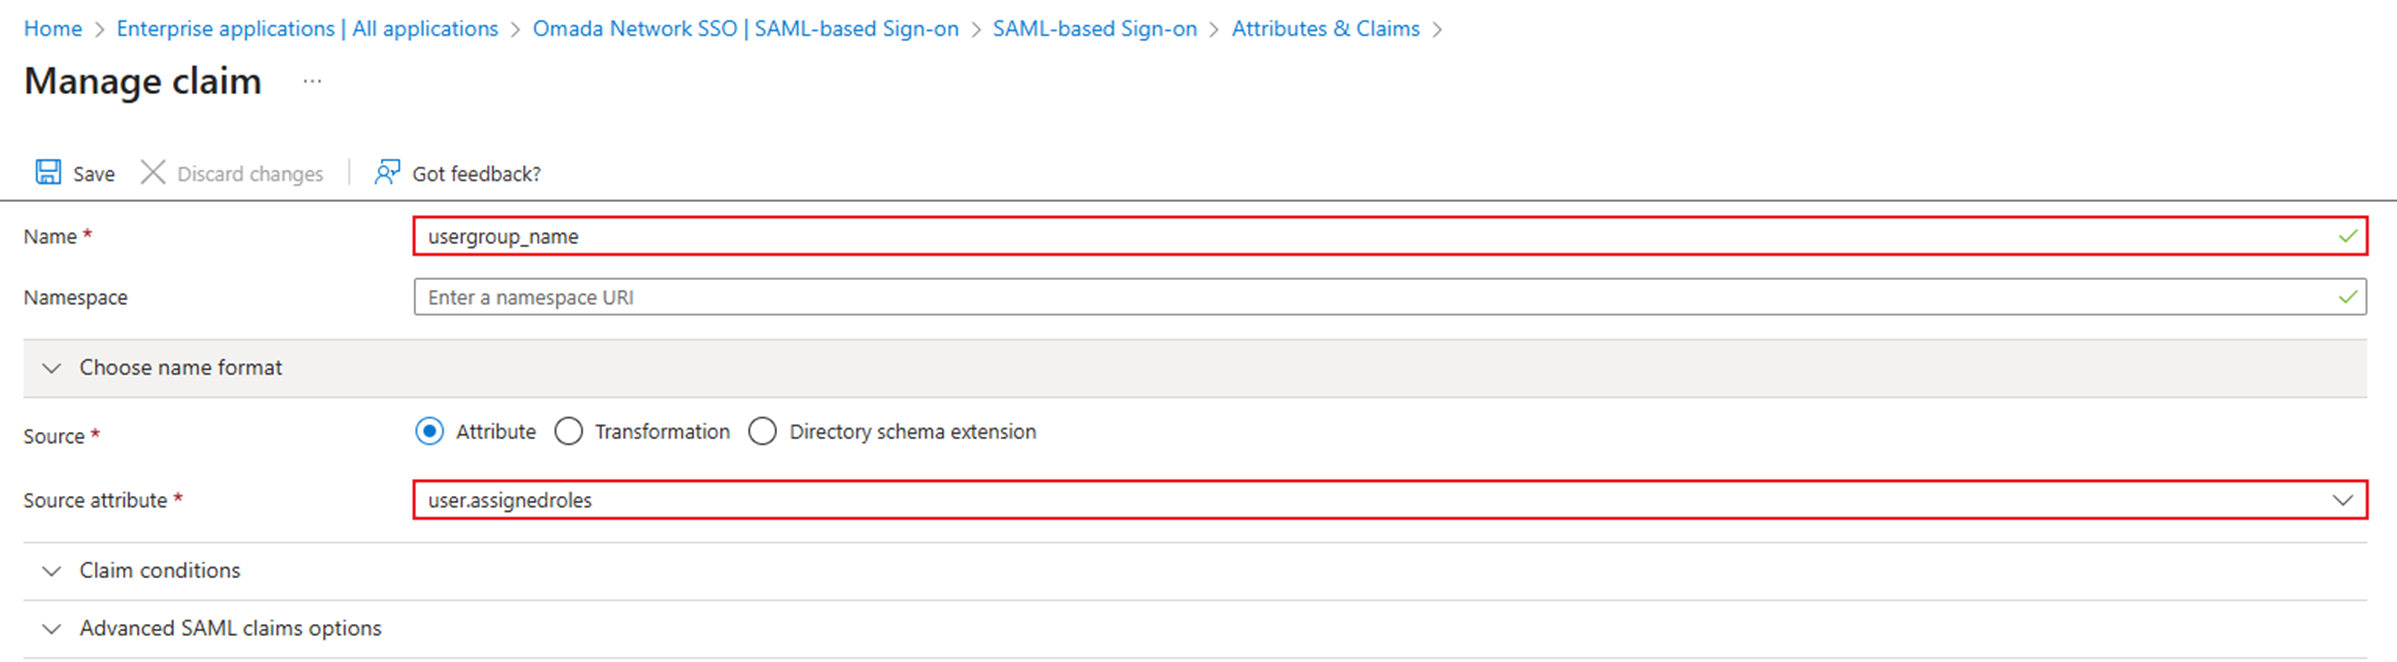Click the green checkmark beside Namespace field
This screenshot has width=2397, height=662.
tap(2347, 296)
